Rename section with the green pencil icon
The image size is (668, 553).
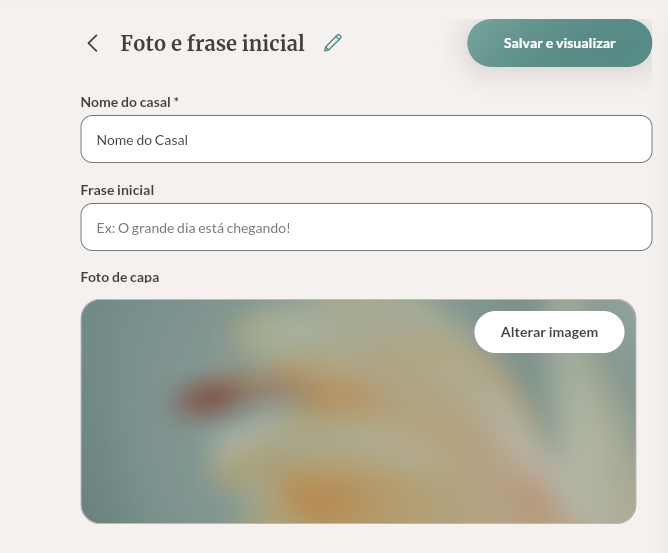point(333,43)
